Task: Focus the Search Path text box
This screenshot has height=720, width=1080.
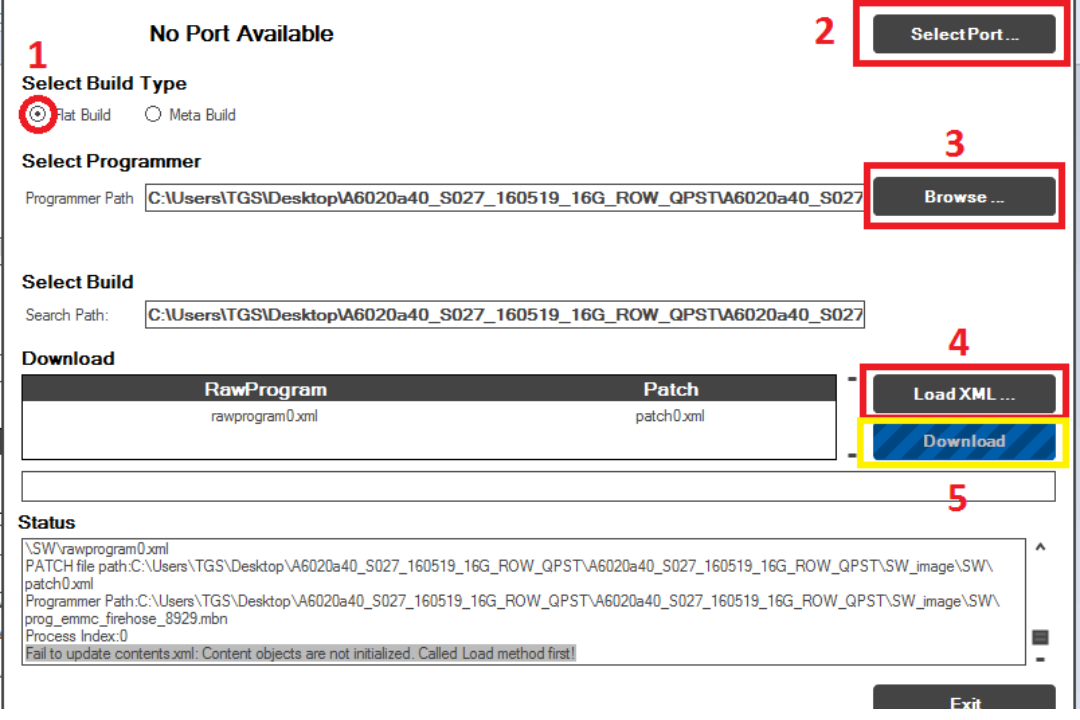Action: tap(504, 316)
